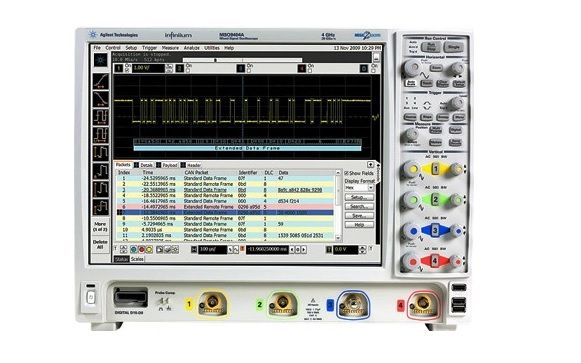Click the Delete All button
This screenshot has width=581, height=363.
(100, 244)
